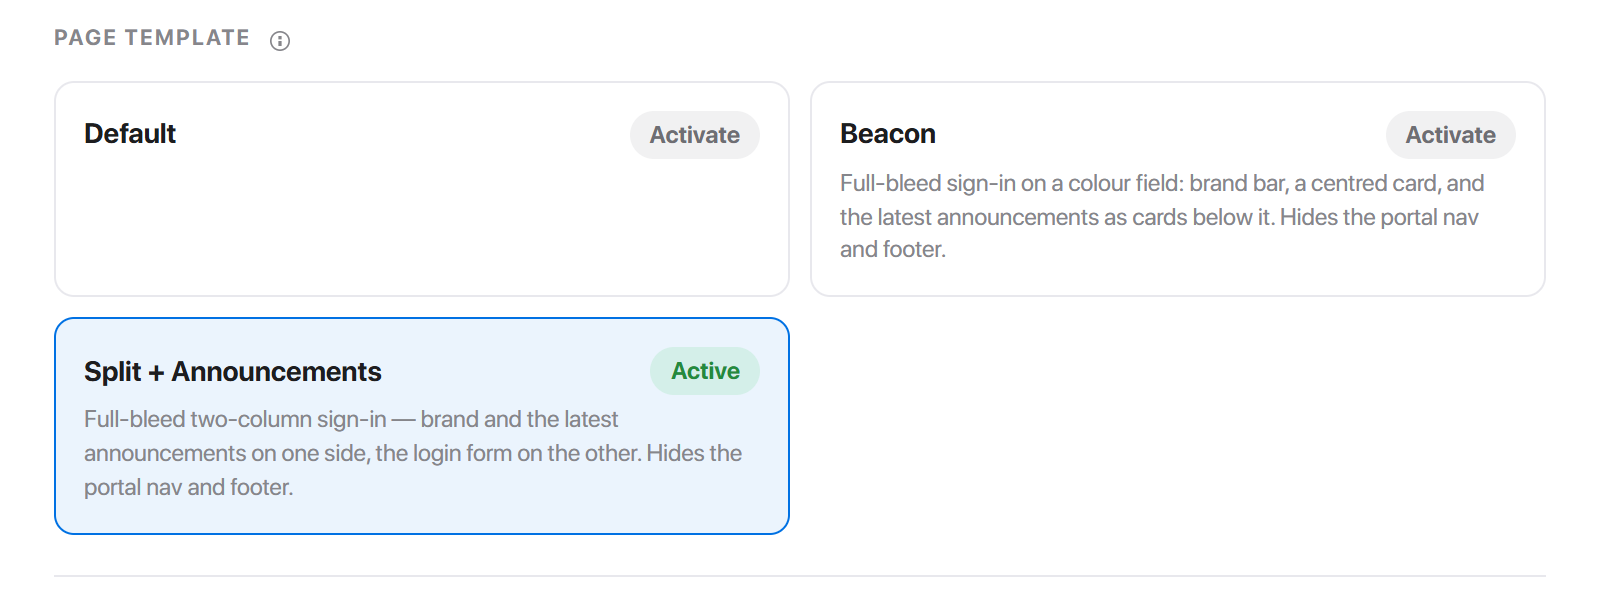The height and width of the screenshot is (612, 1600).
Task: Select the Beacon template card
Action: (x=1178, y=189)
